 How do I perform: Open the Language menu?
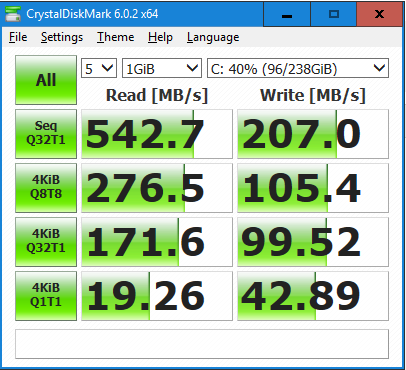[213, 37]
